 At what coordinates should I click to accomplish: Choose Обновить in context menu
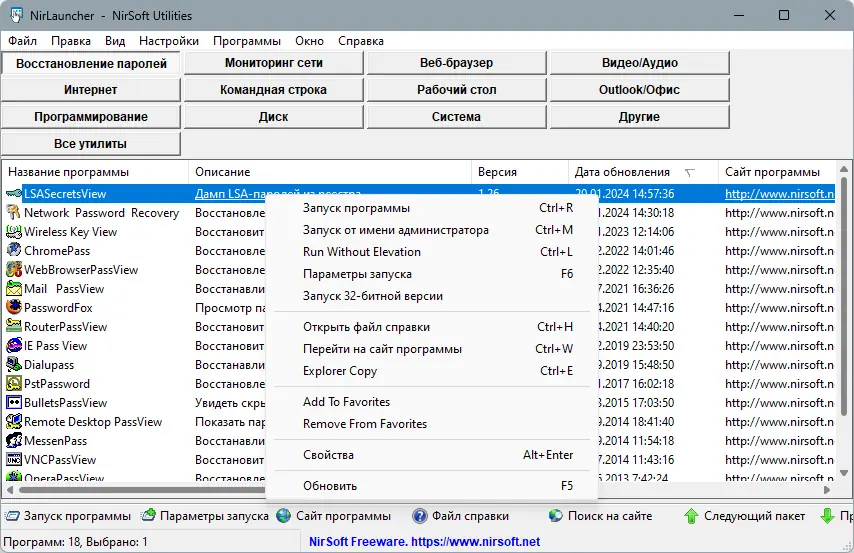pyautogui.click(x=431, y=485)
